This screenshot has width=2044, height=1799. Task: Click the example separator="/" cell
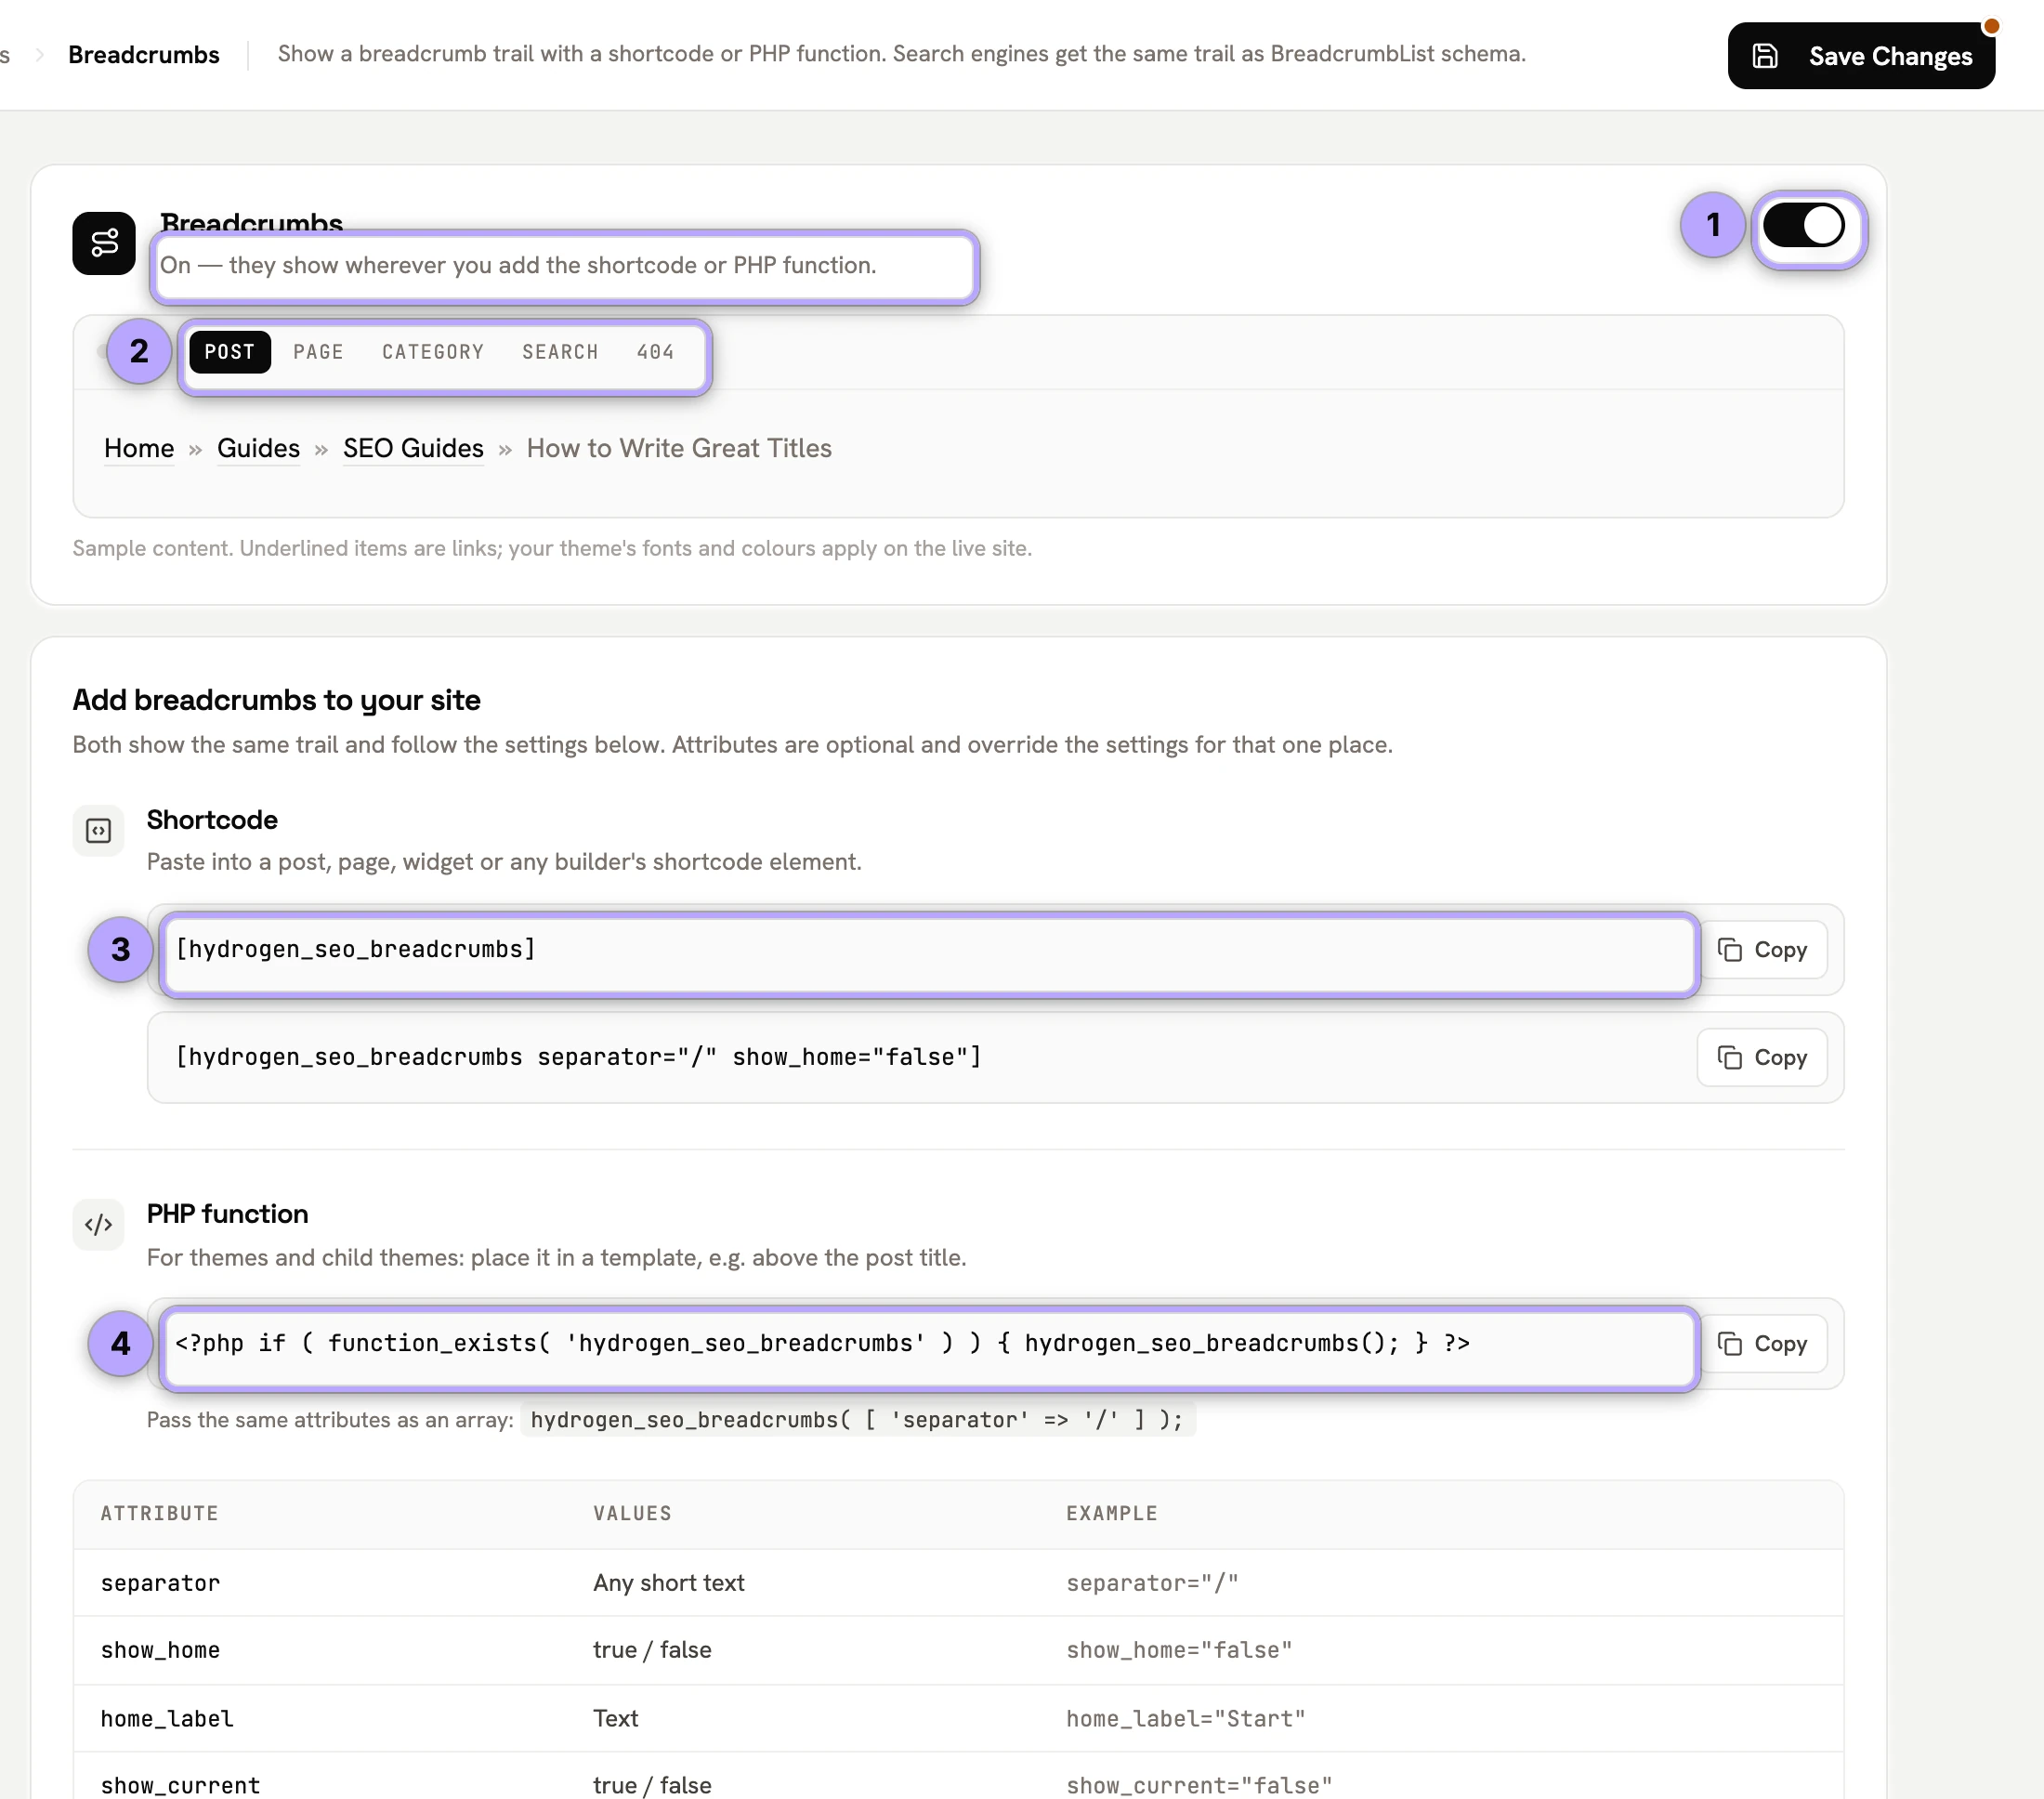click(1152, 1584)
